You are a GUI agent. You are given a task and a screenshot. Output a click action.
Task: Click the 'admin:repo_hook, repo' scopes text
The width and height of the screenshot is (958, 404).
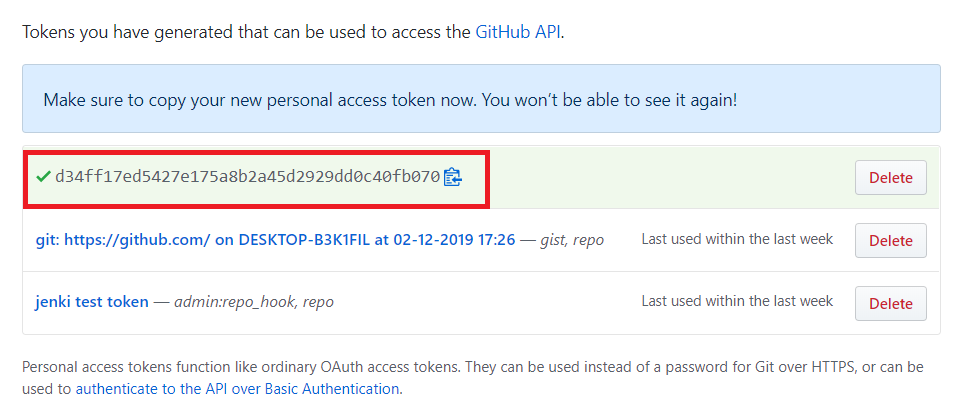pos(254,303)
